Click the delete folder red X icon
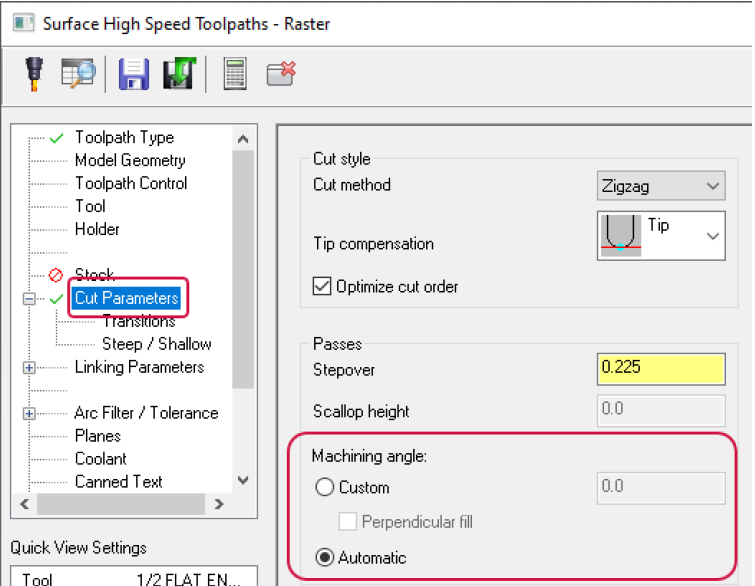 (281, 74)
